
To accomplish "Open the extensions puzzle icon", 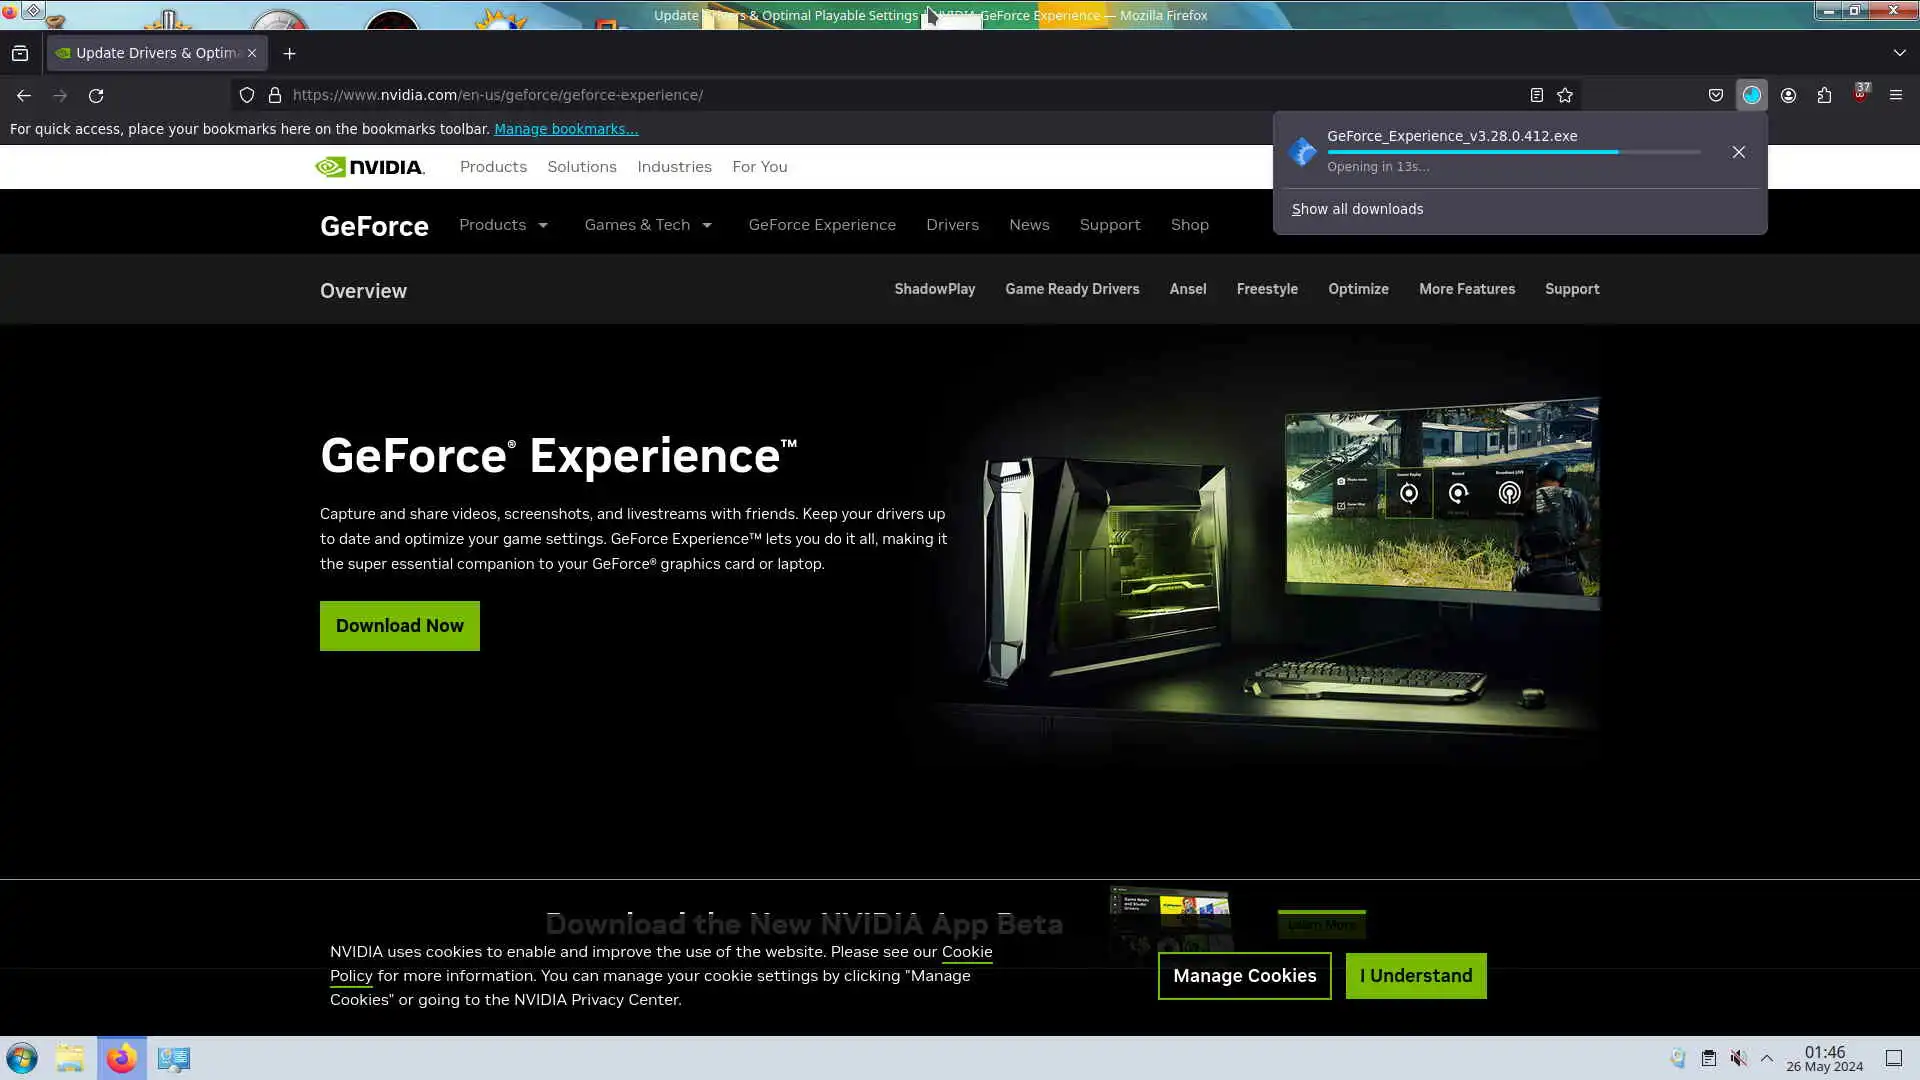I will tap(1824, 95).
